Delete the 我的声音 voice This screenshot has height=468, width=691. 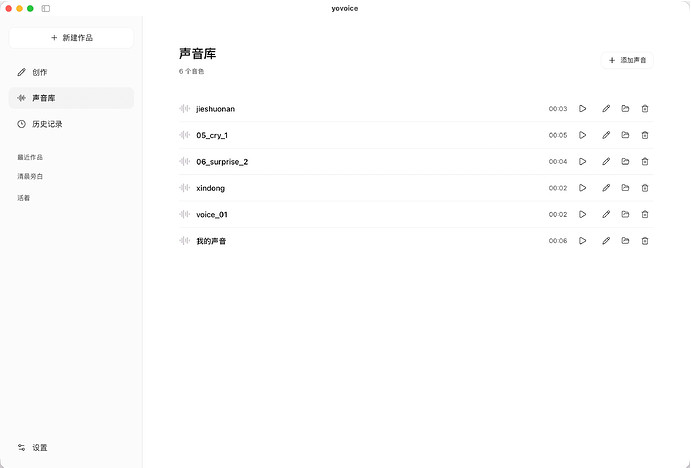(645, 241)
